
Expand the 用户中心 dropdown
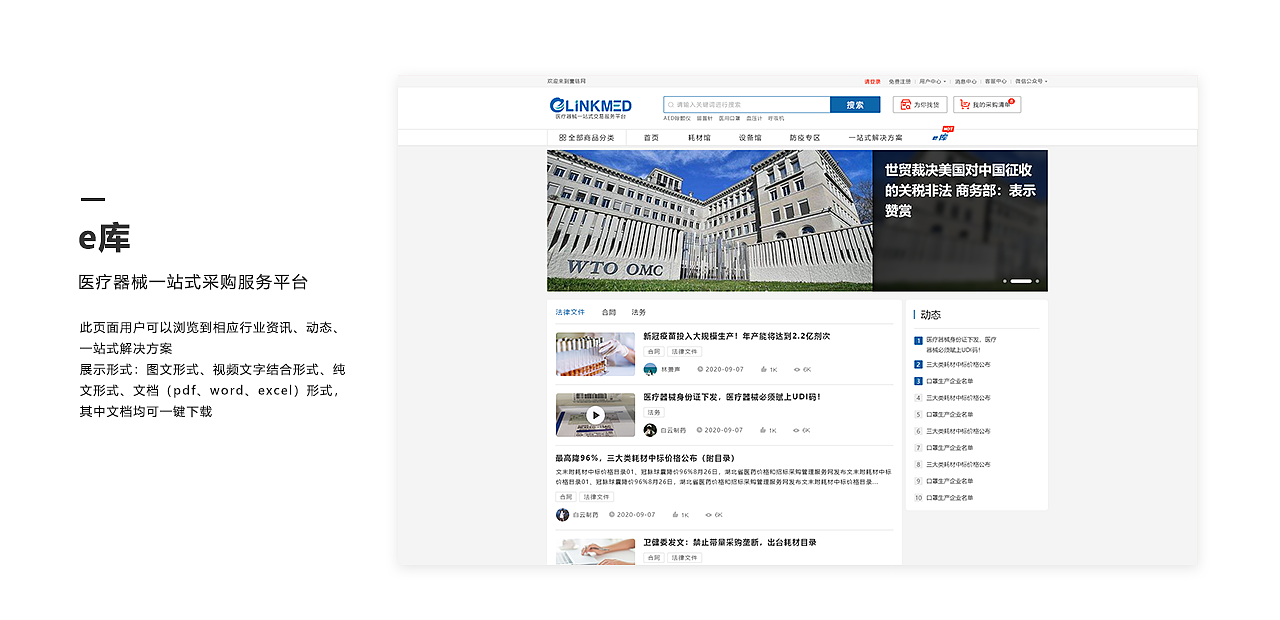point(931,81)
